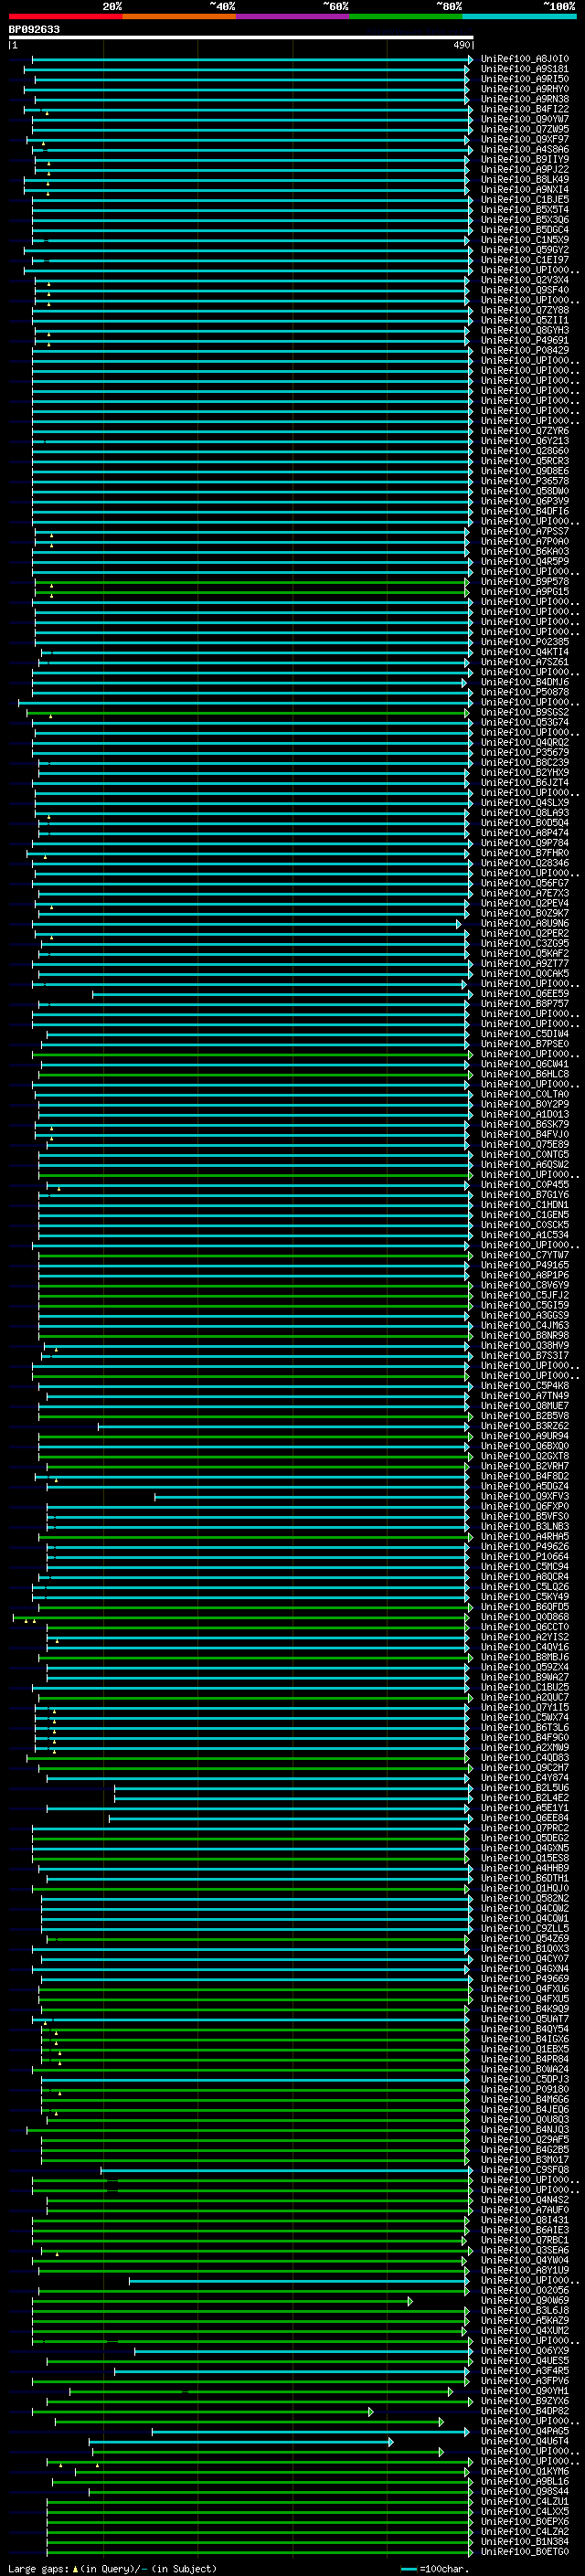Pick the UniRef100_Q7ZY88 hit name
The image size is (585, 2576).
525,310
